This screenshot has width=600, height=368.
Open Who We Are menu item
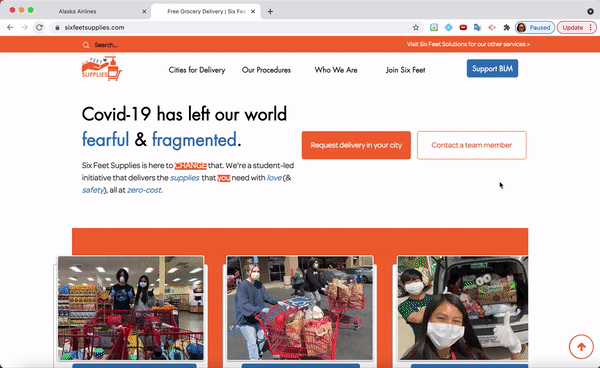point(336,70)
